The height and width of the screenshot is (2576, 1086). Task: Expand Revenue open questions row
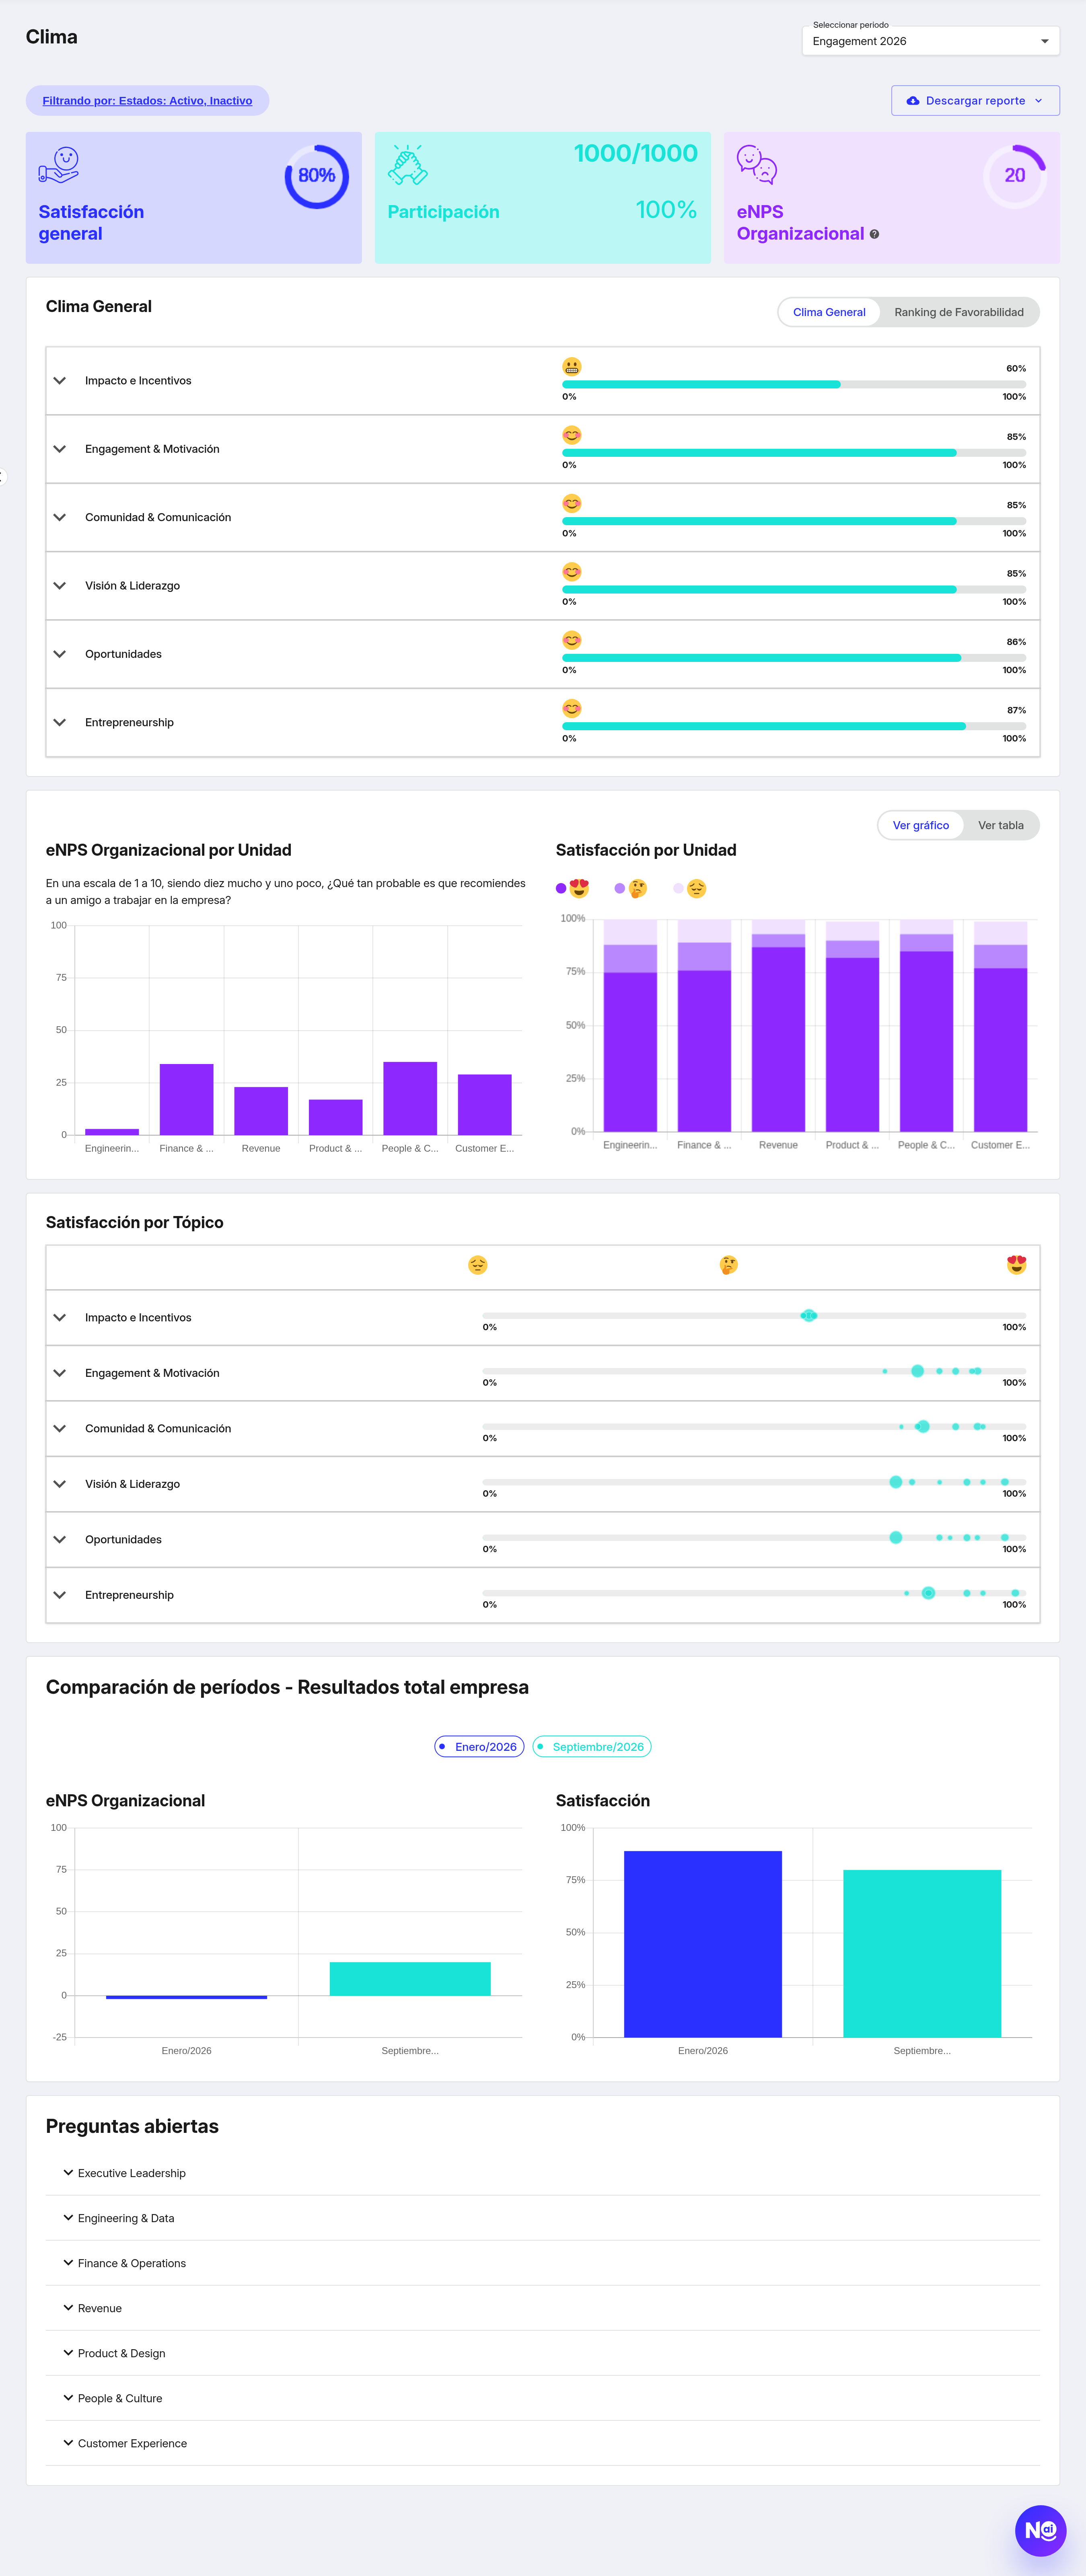click(x=542, y=2308)
